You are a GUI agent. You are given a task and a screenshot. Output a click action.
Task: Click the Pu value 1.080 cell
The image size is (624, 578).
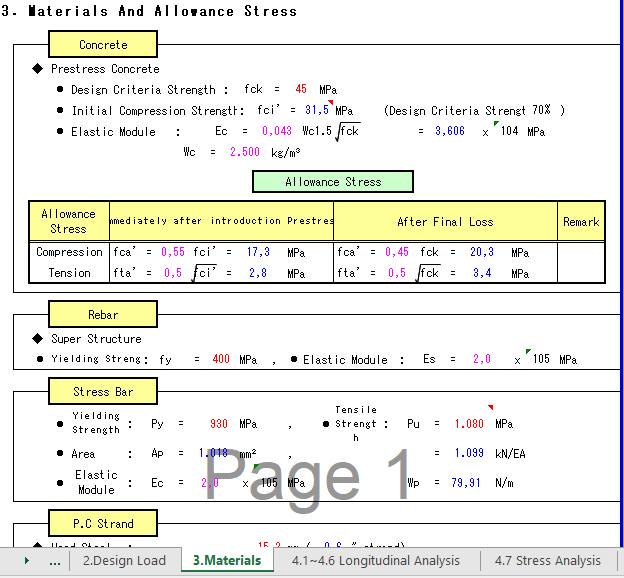[x=468, y=424]
